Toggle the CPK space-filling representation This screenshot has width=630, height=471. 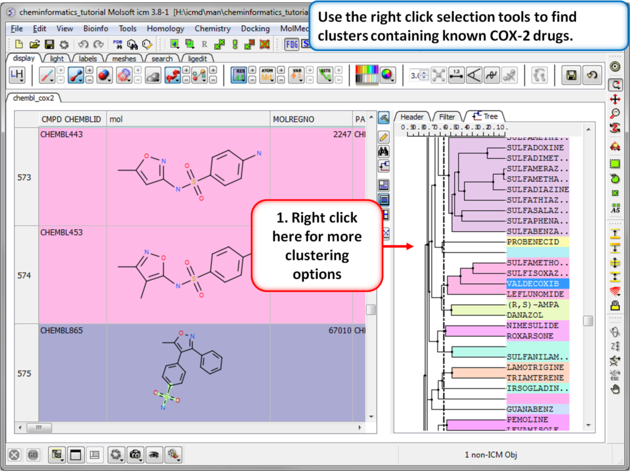coord(103,76)
